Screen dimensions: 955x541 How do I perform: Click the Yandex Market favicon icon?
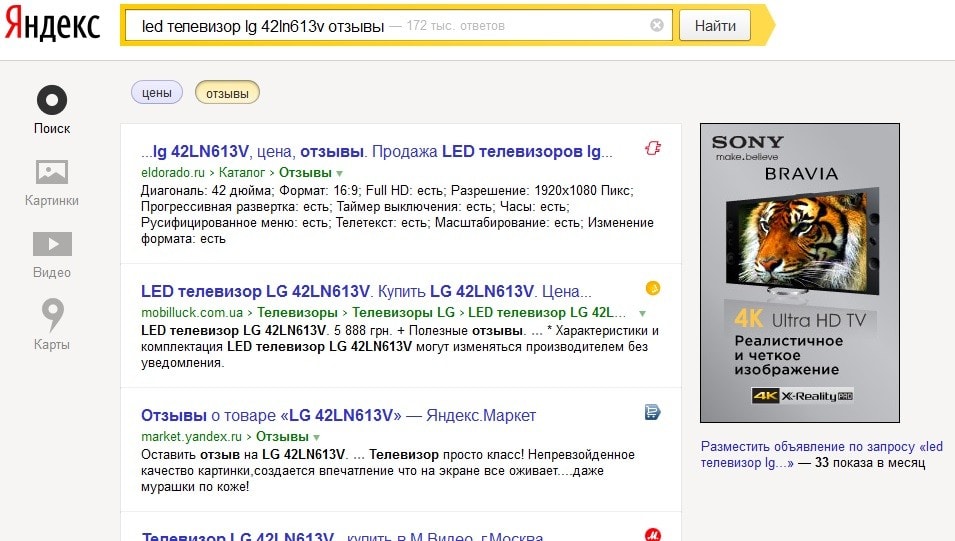(653, 412)
